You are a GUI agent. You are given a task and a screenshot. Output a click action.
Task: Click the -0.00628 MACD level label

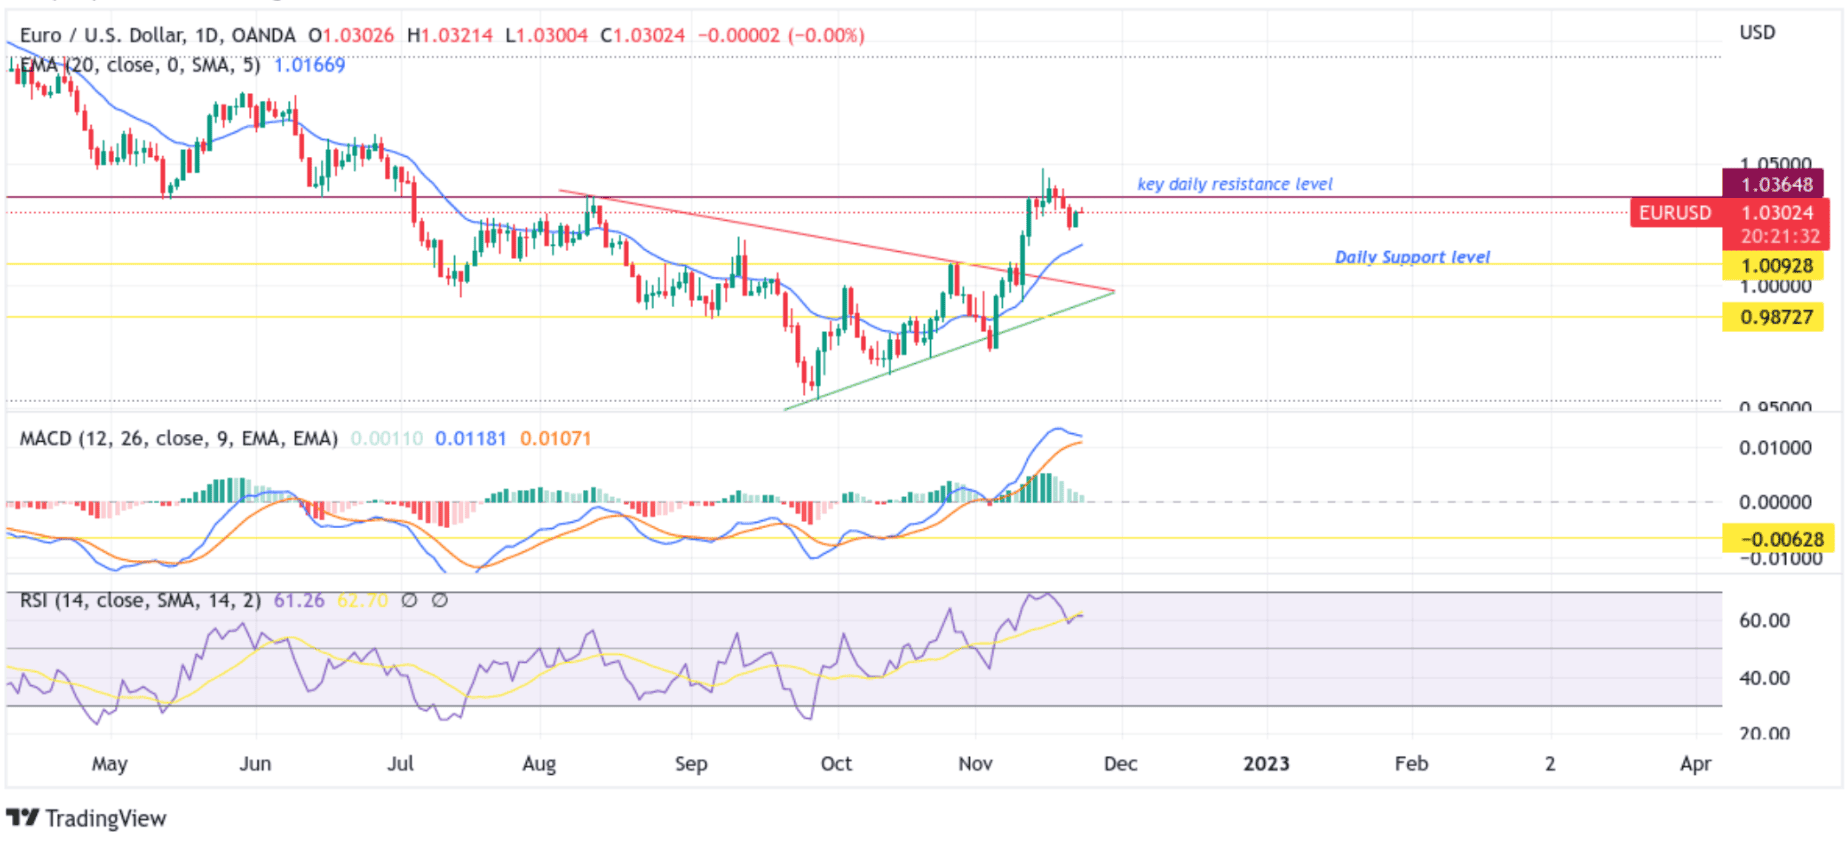point(1780,539)
